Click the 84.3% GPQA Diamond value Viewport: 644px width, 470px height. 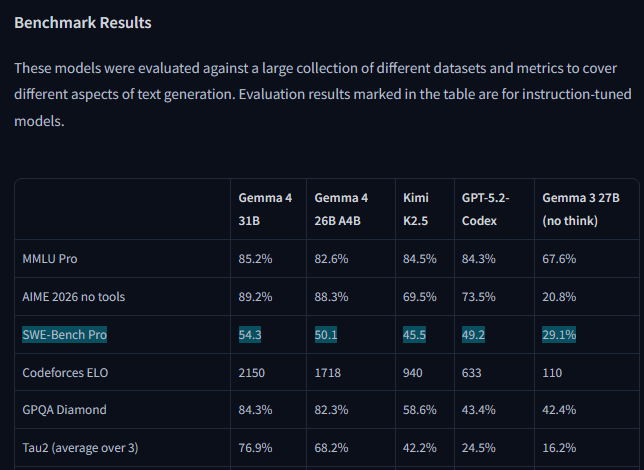coord(255,410)
